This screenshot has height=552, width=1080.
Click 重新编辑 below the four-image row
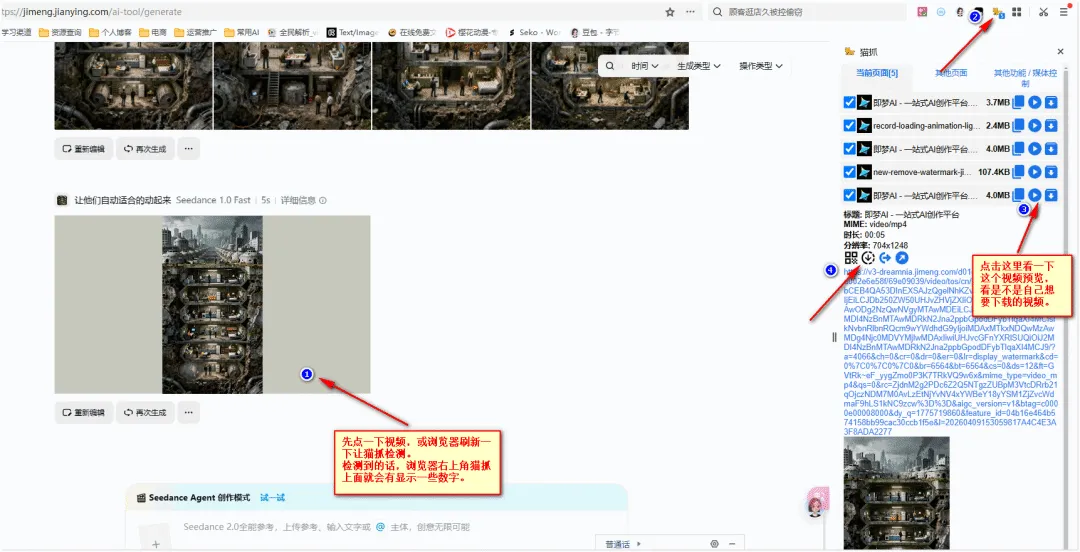pos(83,148)
